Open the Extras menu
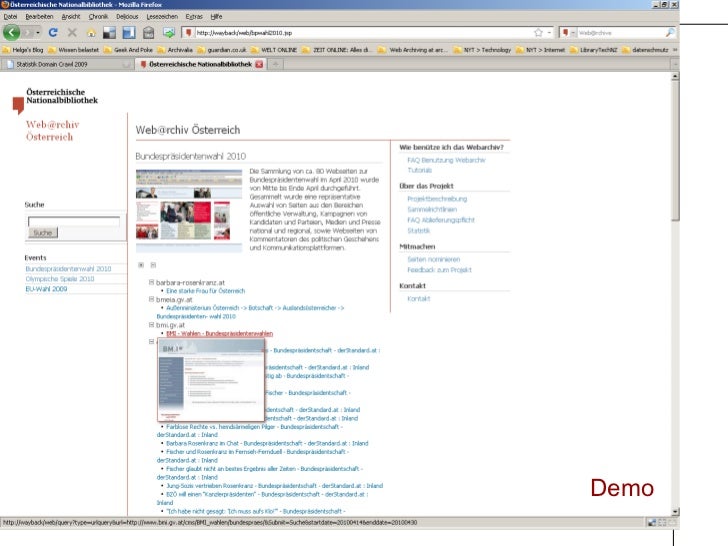The height and width of the screenshot is (546, 728). (x=194, y=16)
